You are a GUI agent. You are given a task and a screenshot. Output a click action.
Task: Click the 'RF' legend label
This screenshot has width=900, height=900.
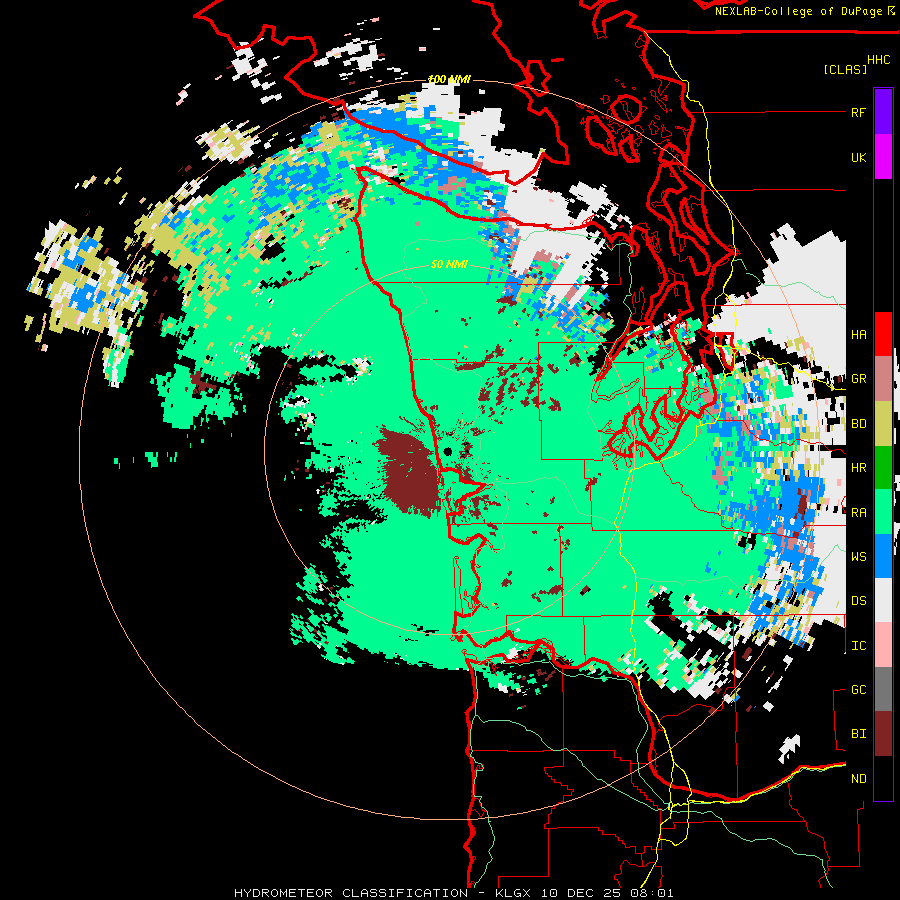tap(858, 112)
